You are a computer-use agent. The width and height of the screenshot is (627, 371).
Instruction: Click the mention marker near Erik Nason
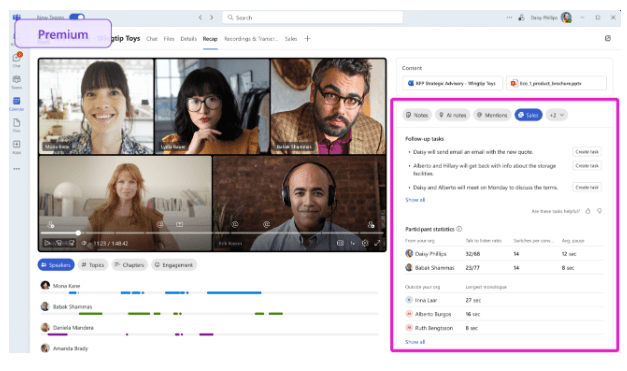click(235, 225)
